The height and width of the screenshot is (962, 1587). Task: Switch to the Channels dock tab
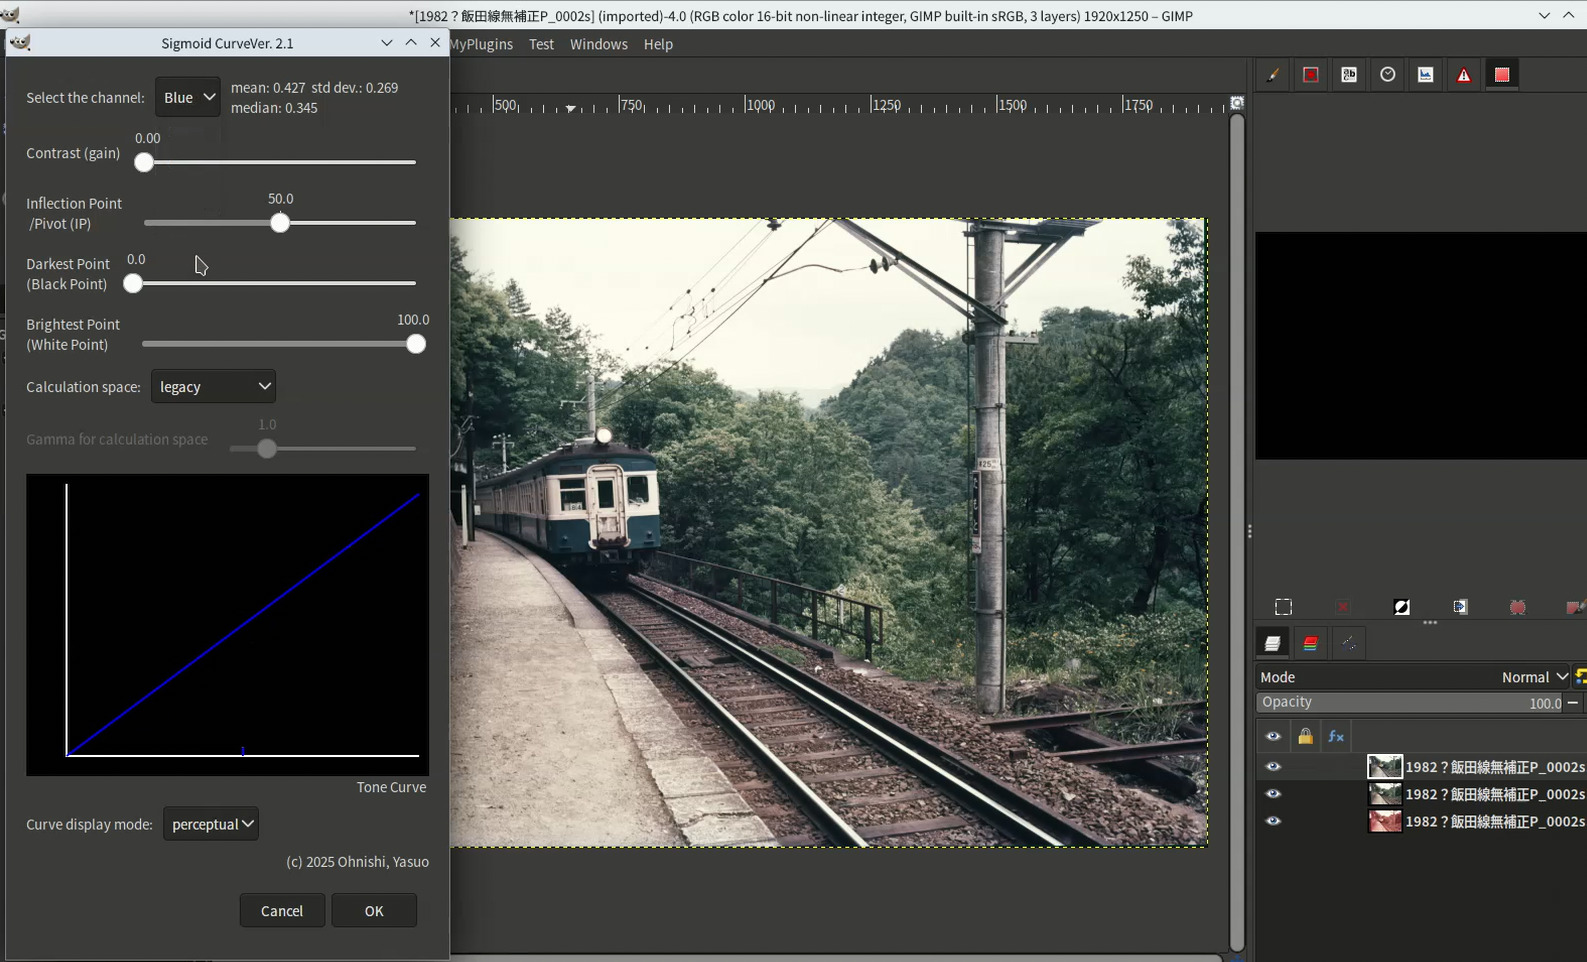(x=1310, y=643)
